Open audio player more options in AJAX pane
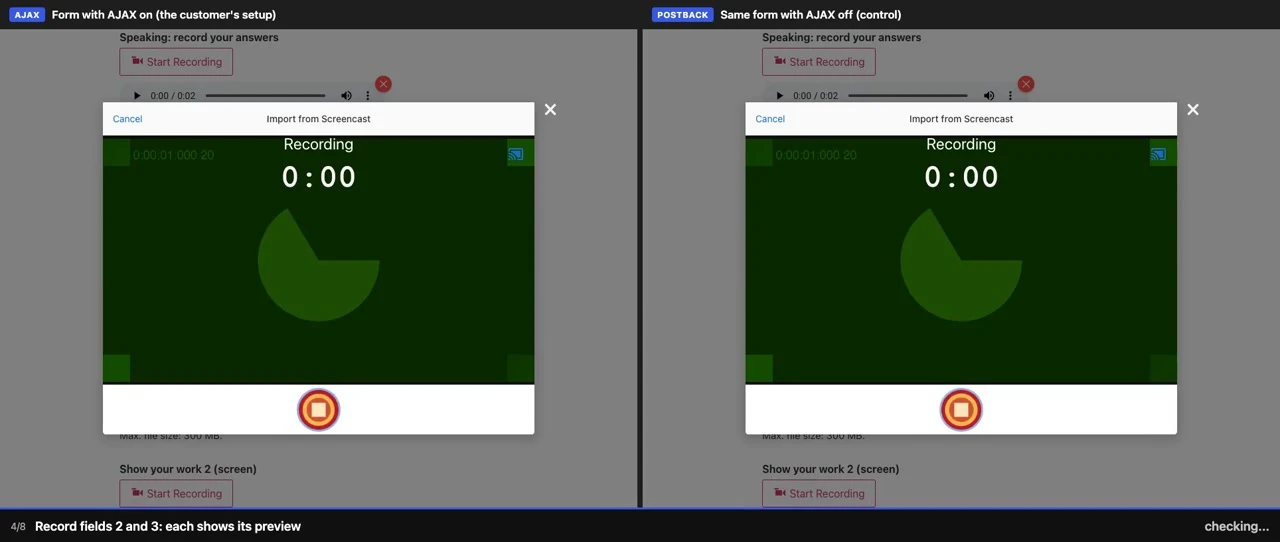Screen dimensions: 1280x542 367,96
